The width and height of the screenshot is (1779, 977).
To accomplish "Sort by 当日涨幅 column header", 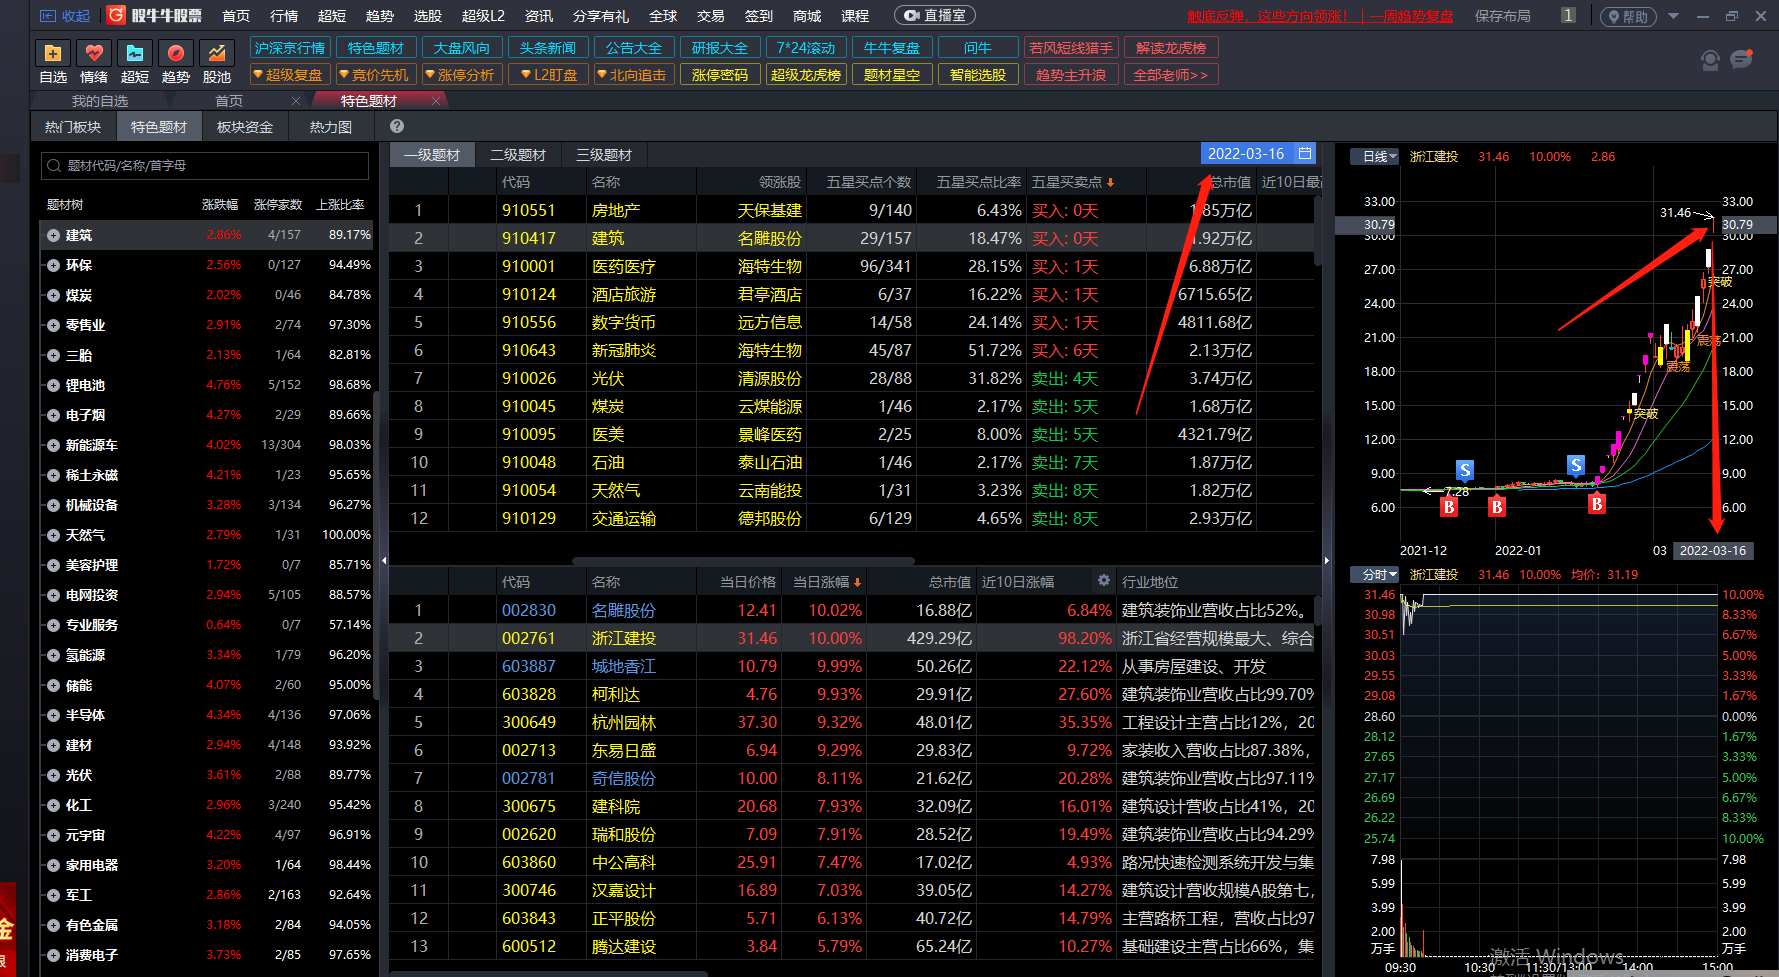I will coord(826,582).
